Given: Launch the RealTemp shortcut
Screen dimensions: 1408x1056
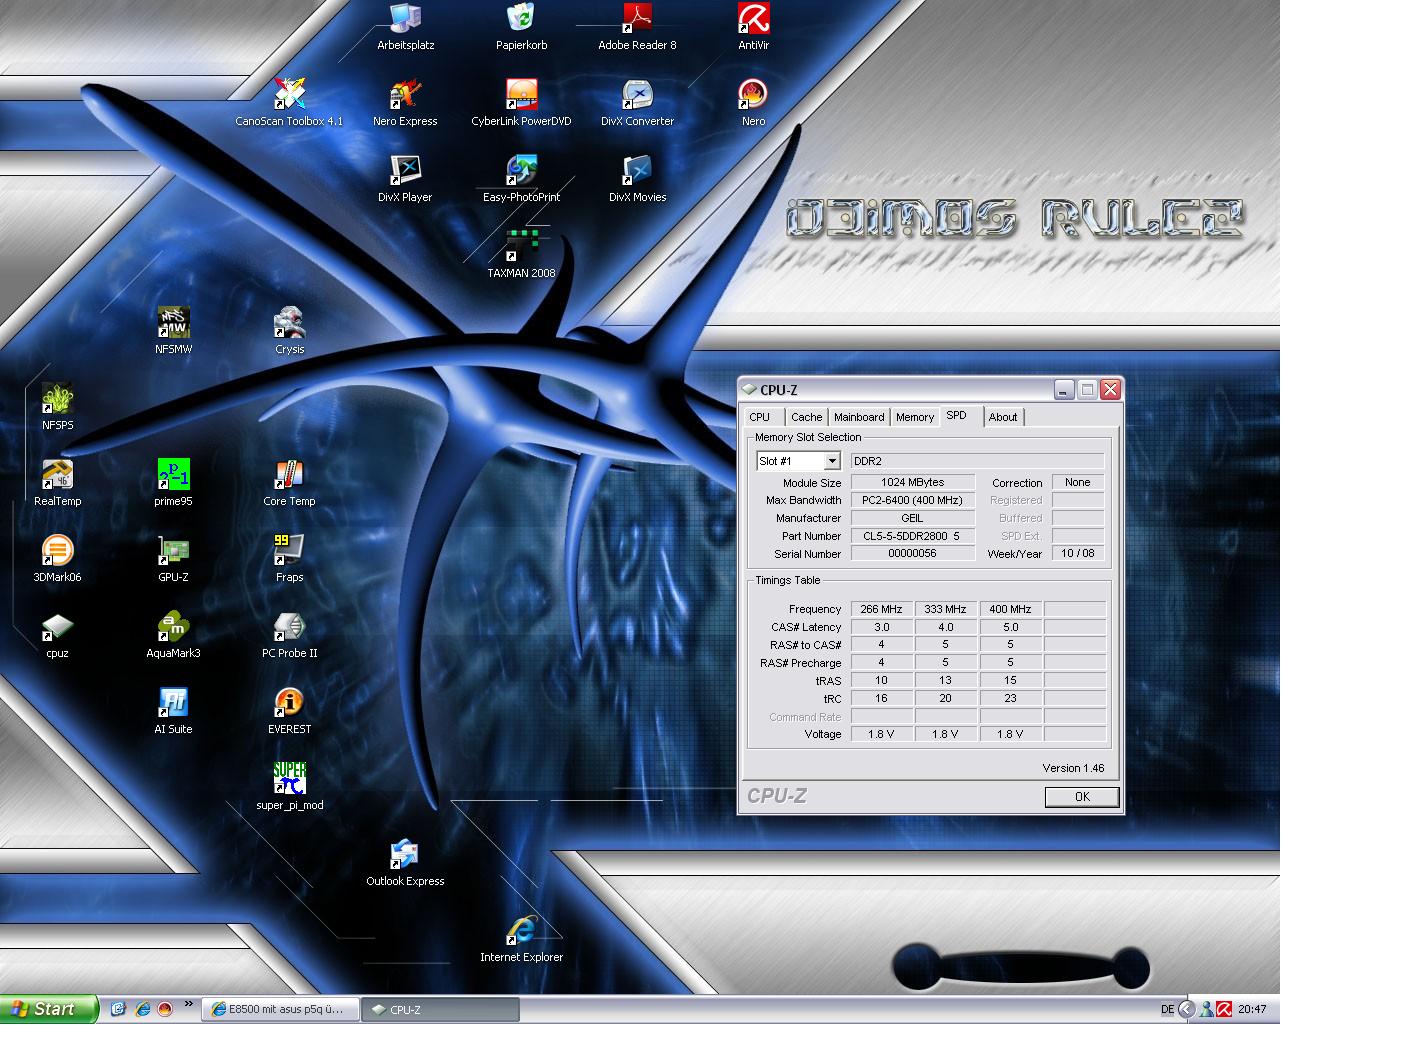Looking at the screenshot, I should click(x=57, y=483).
